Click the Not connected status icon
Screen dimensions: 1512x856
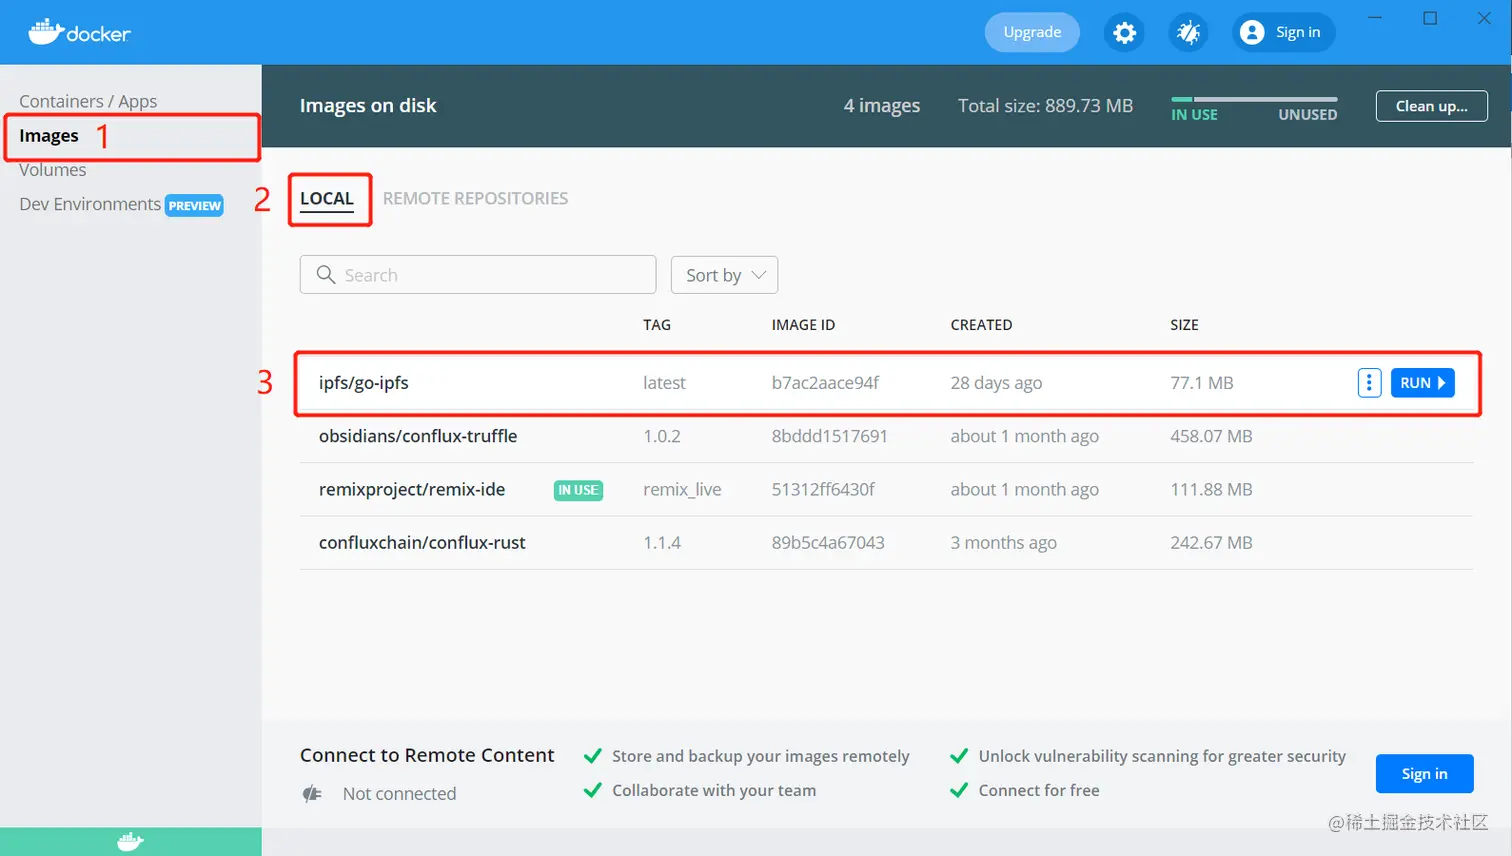[x=313, y=794]
